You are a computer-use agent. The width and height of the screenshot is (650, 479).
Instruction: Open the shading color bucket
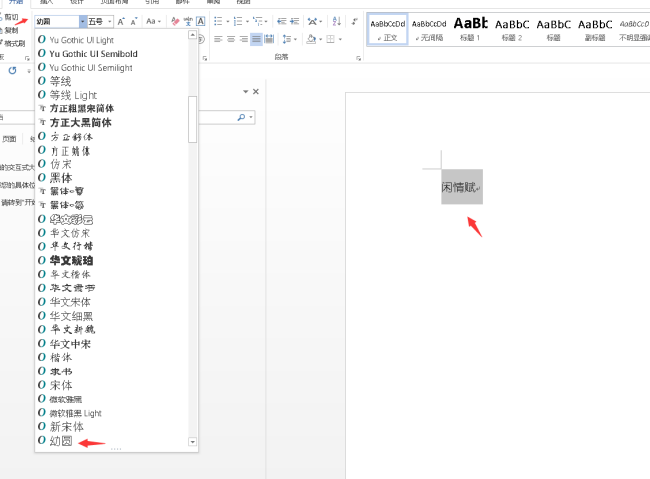(x=312, y=39)
